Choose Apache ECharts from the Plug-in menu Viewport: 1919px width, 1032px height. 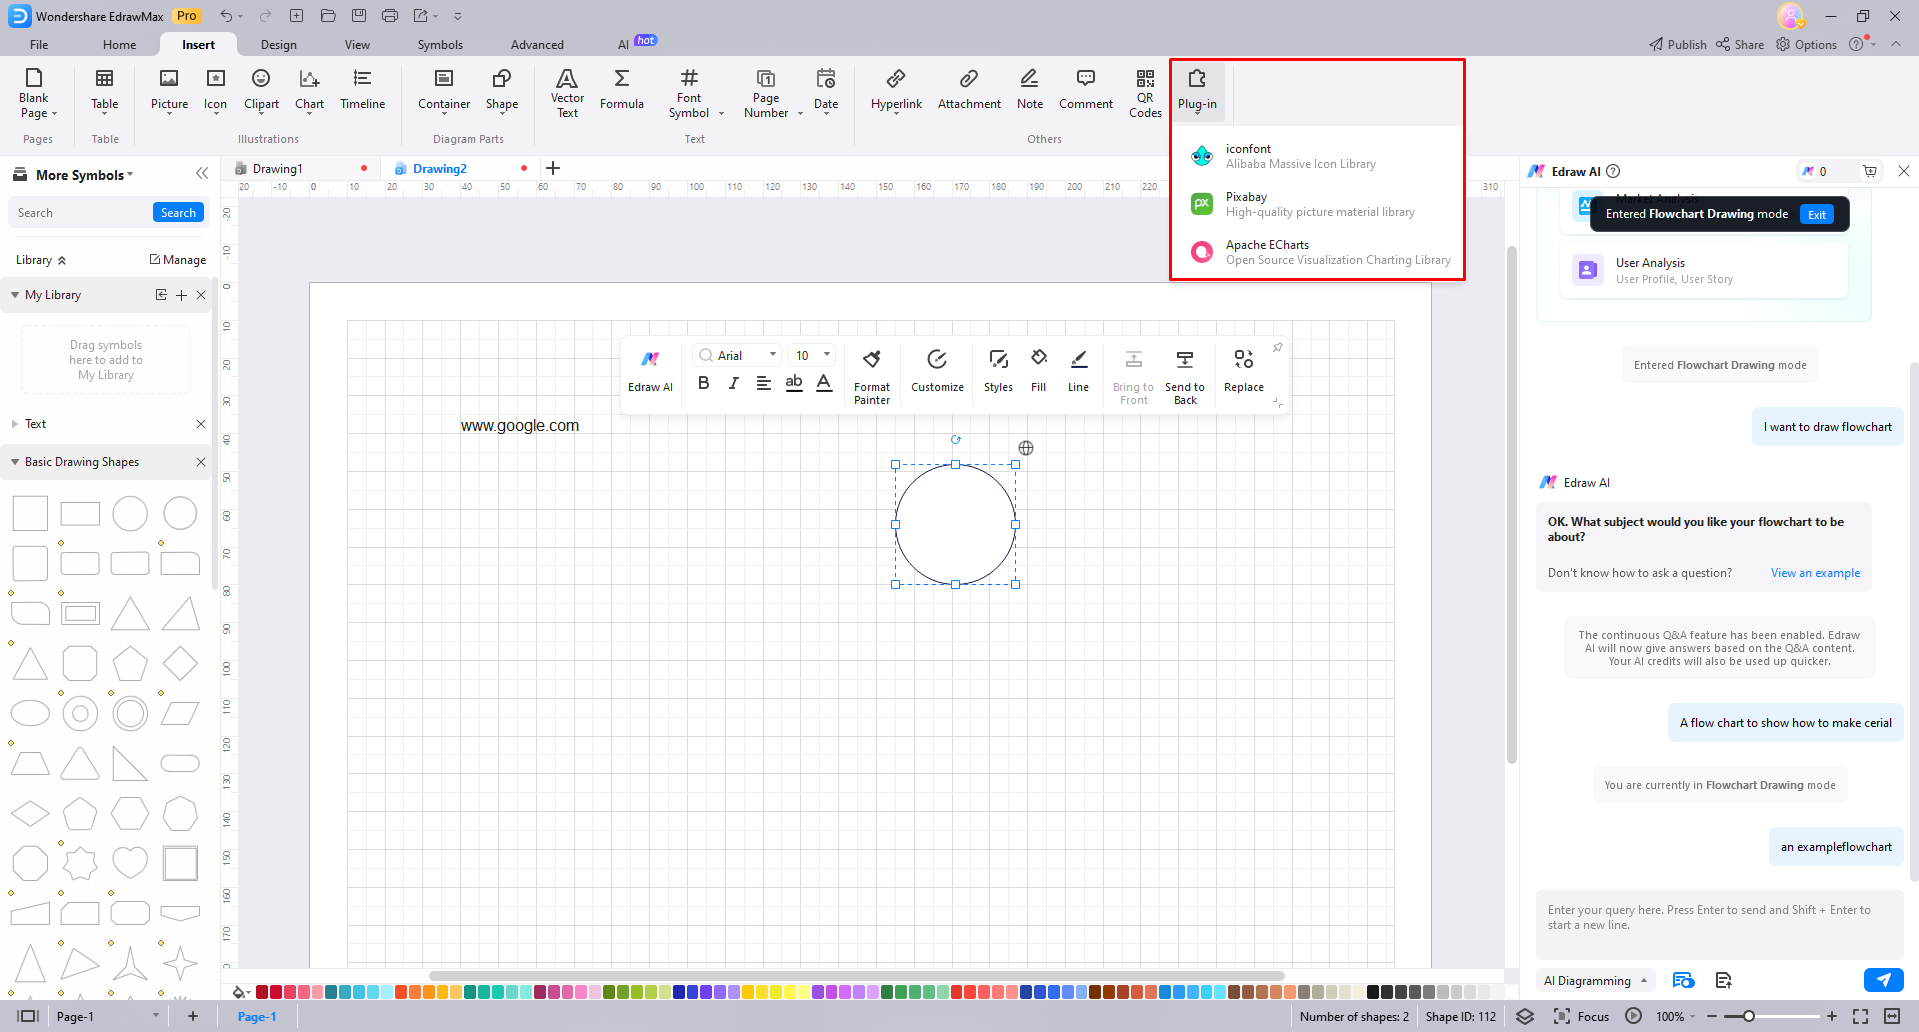(x=1318, y=252)
